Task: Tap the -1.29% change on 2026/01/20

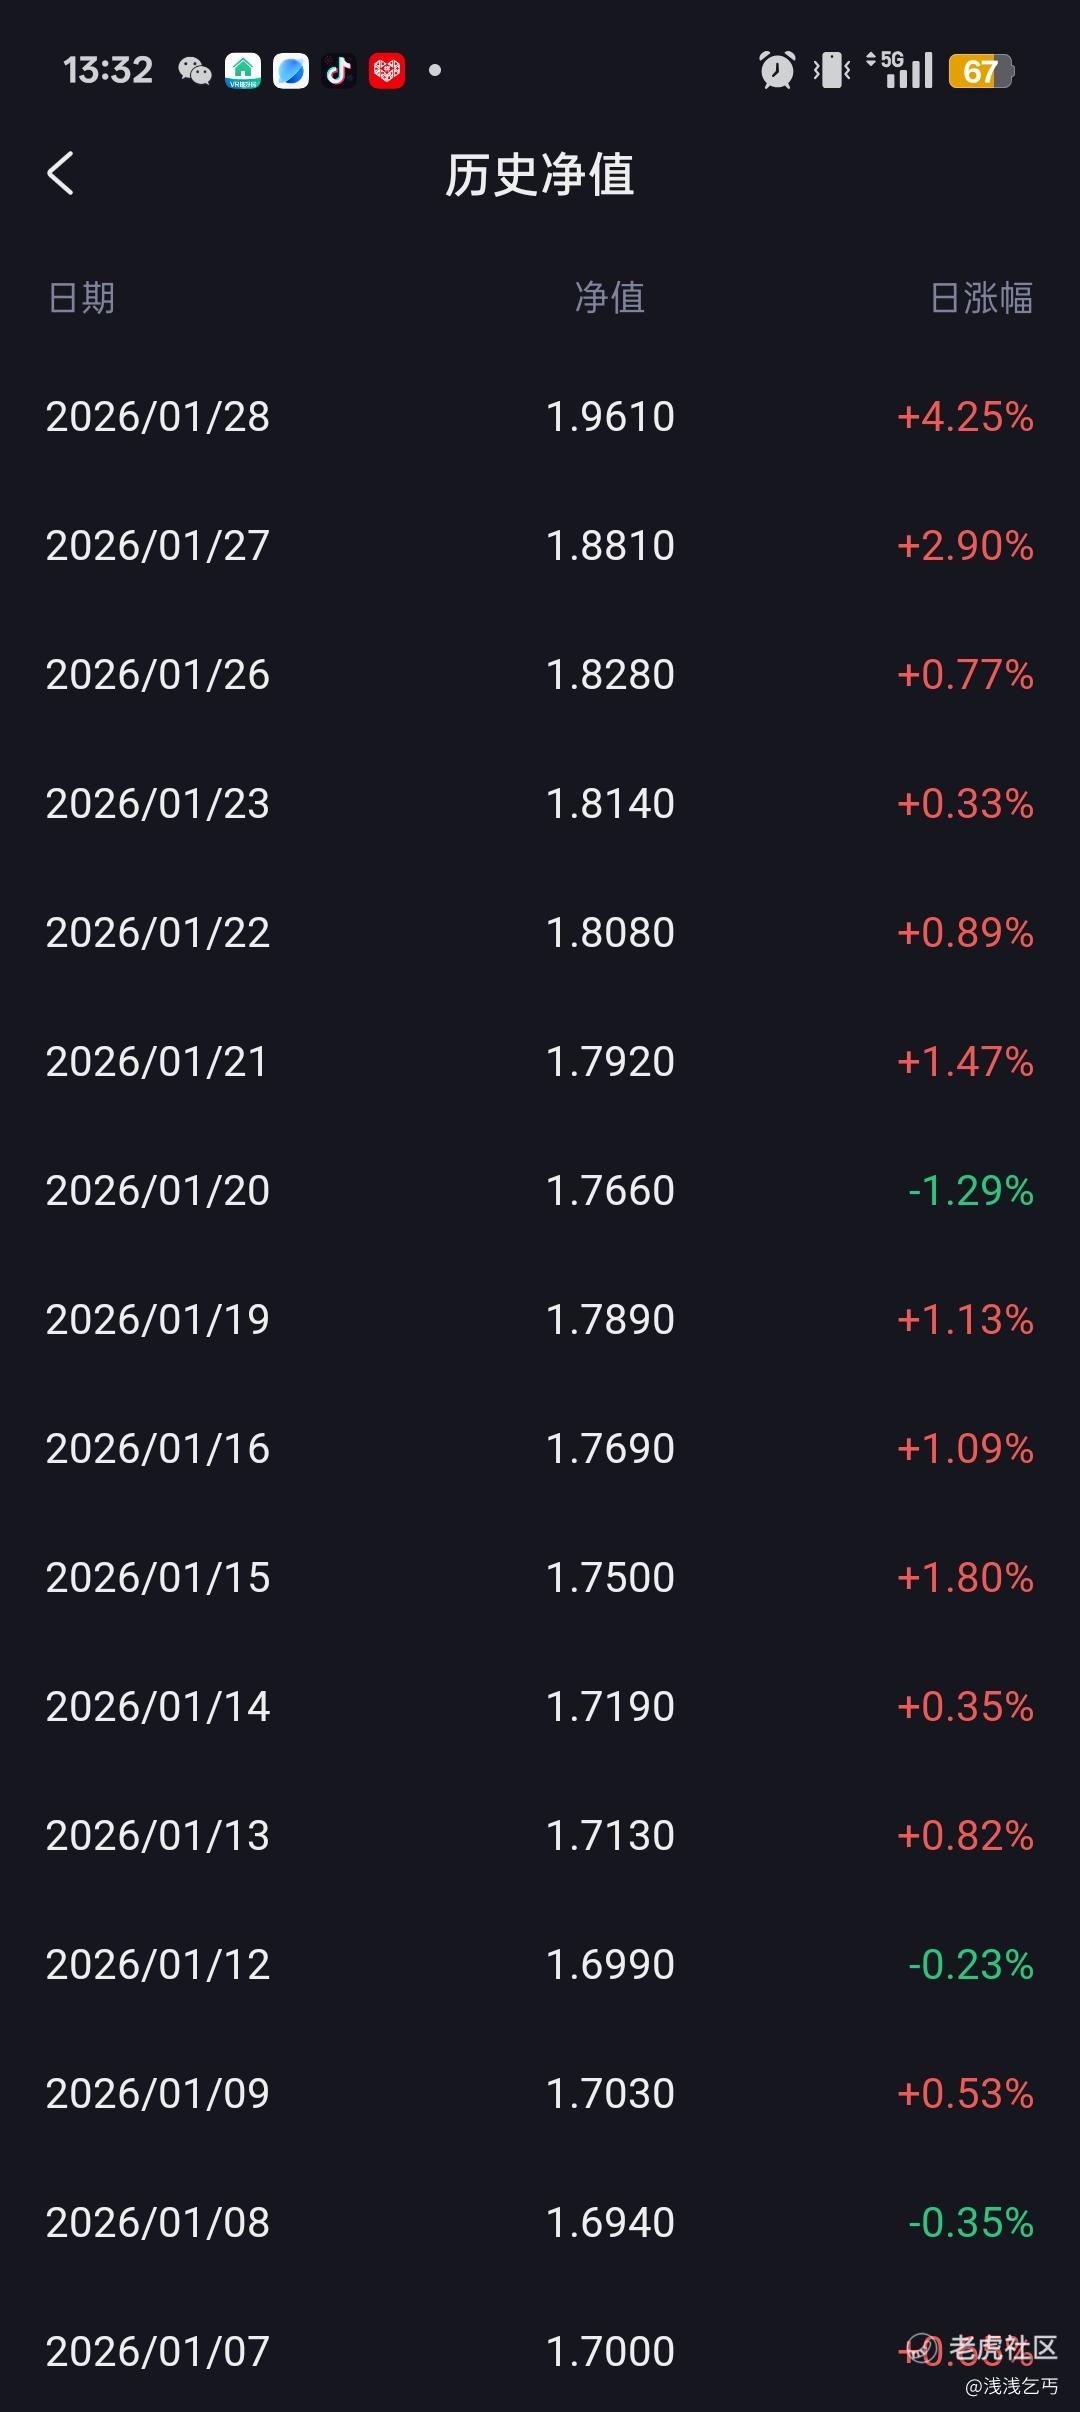Action: pyautogui.click(x=970, y=1191)
